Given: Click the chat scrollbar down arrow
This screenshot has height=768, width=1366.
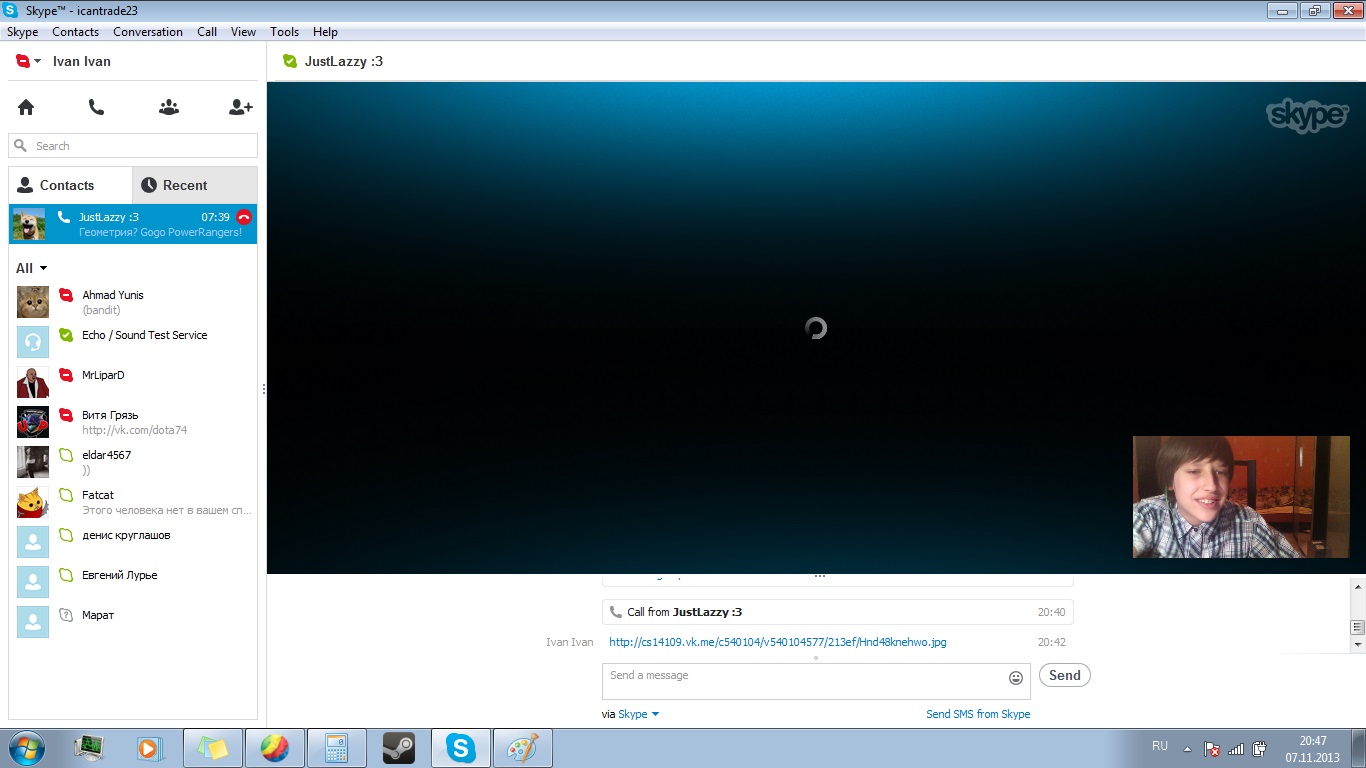Looking at the screenshot, I should pos(1357,646).
